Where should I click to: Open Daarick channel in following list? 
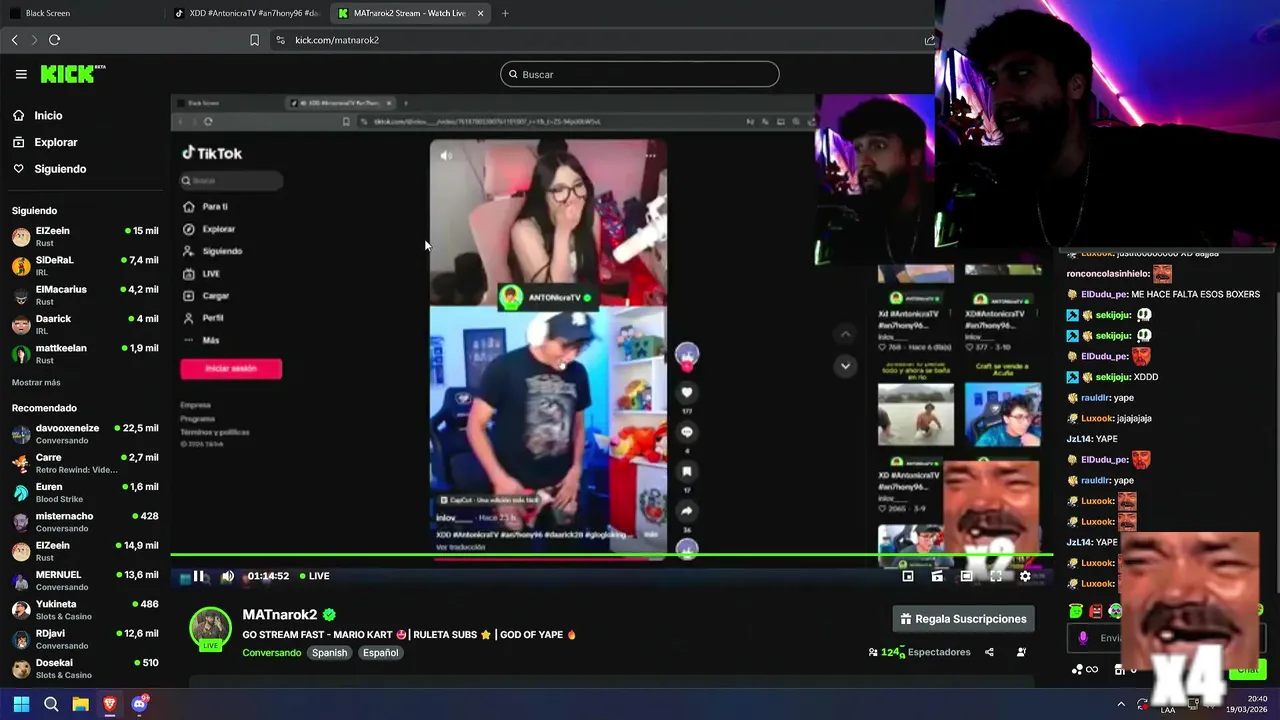point(85,324)
